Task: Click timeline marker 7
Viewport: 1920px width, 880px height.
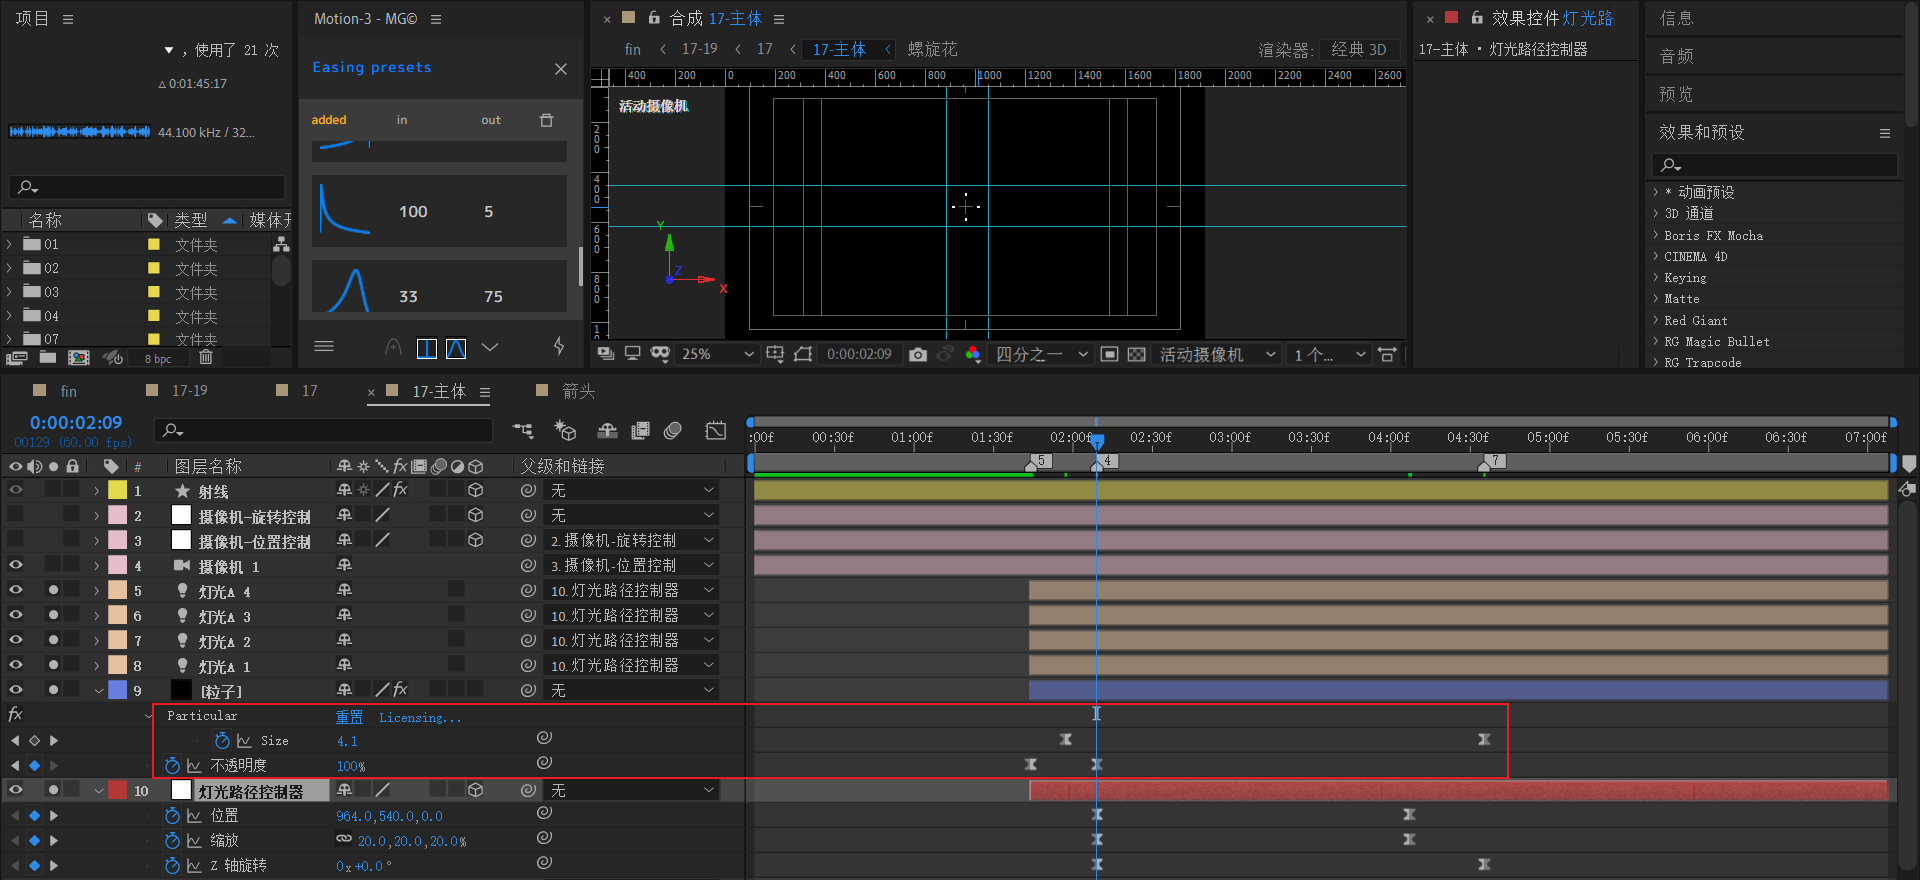Action: tap(1494, 461)
